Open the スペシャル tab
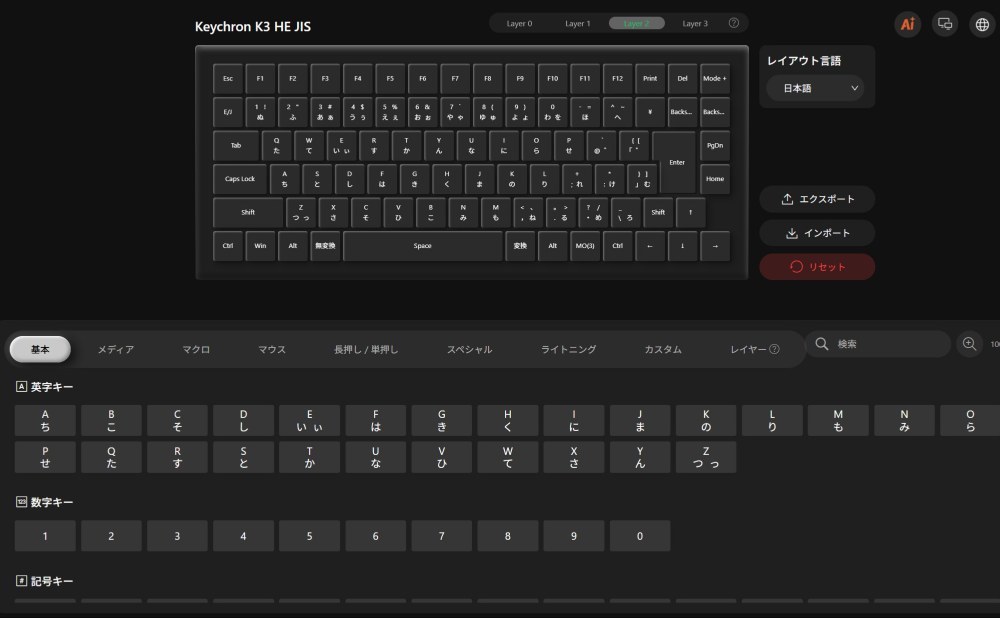The width and height of the screenshot is (1000, 618). click(x=469, y=349)
